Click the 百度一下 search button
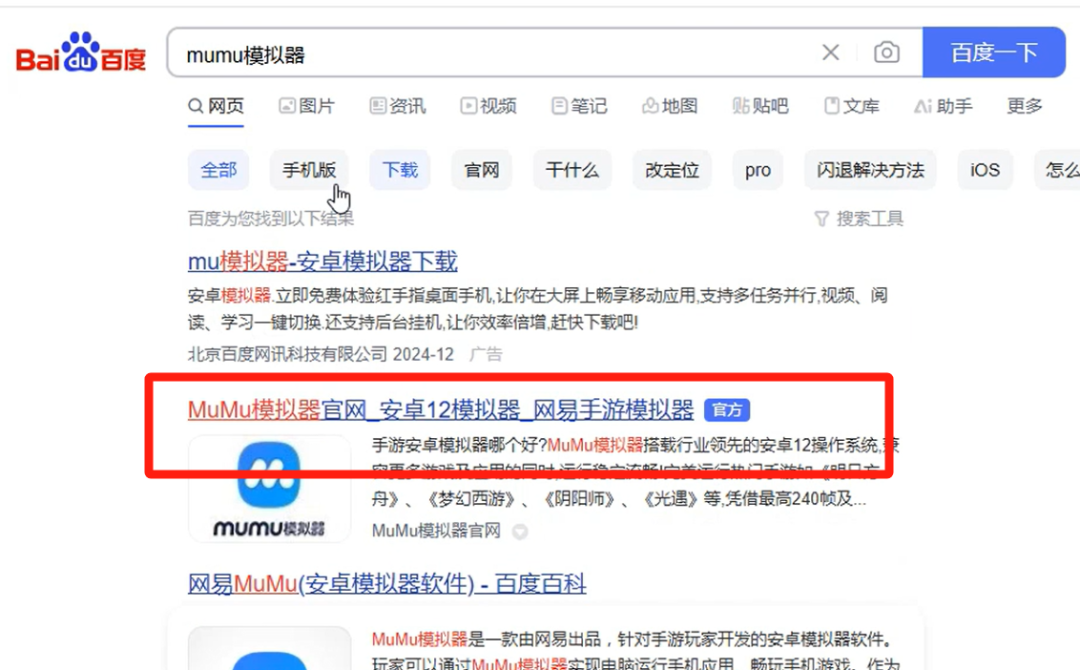 click(x=994, y=52)
